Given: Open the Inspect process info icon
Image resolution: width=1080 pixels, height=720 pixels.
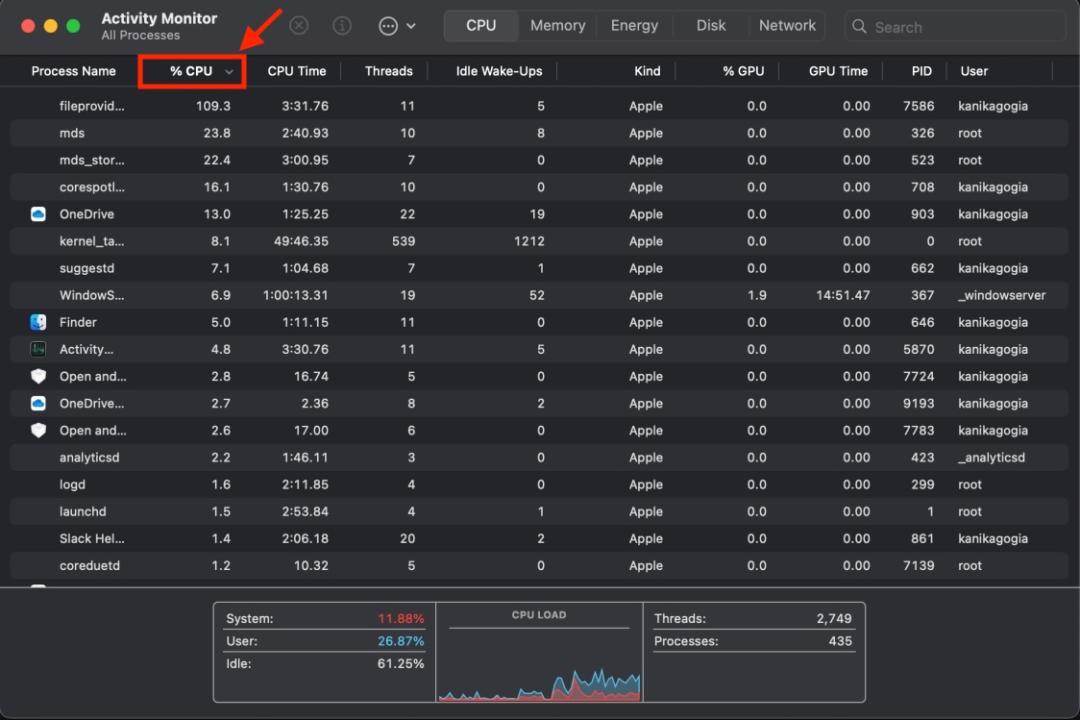Looking at the screenshot, I should click(341, 25).
